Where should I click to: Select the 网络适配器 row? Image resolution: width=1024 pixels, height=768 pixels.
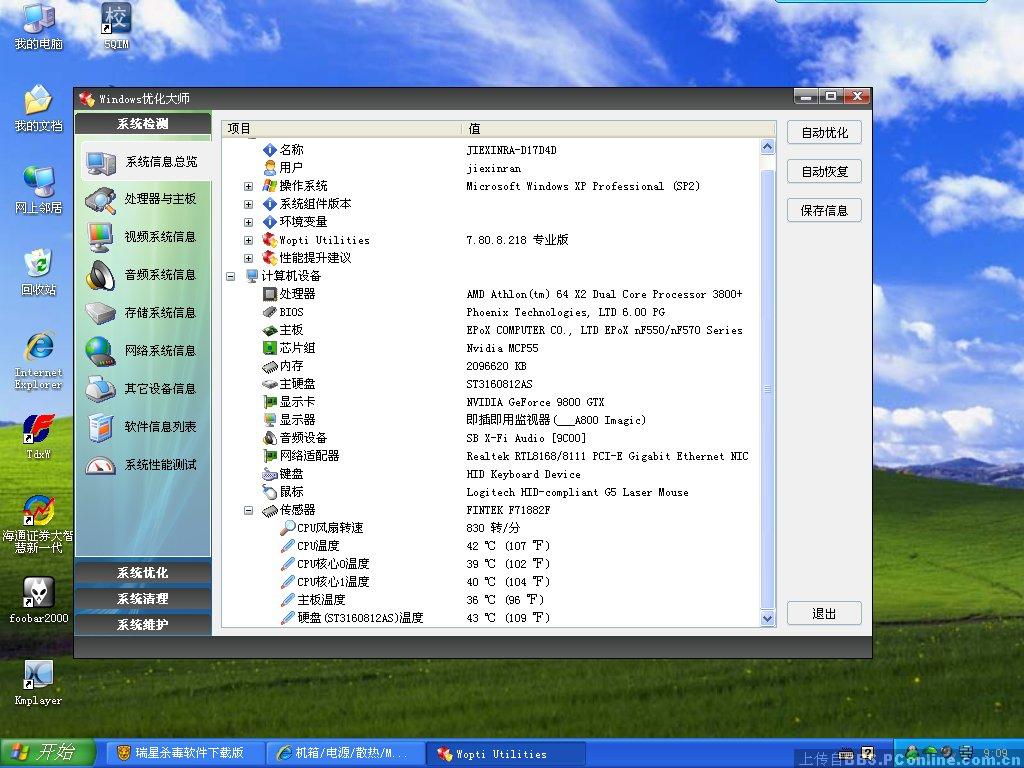point(491,456)
